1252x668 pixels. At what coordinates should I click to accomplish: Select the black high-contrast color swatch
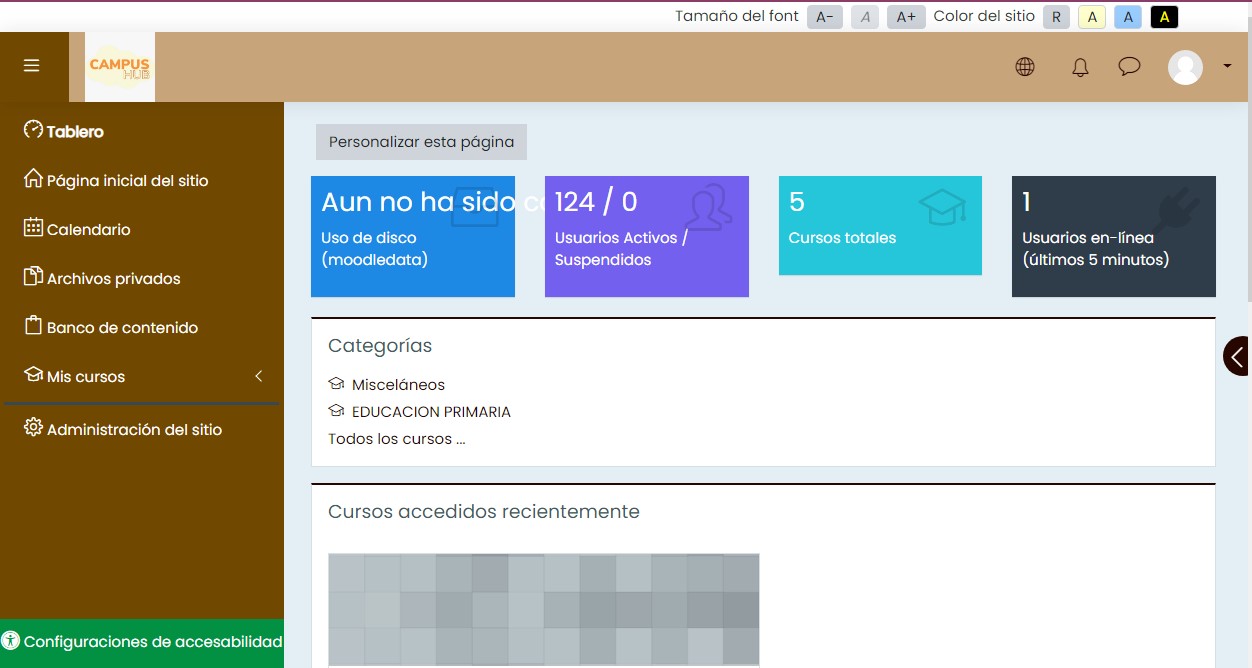pyautogui.click(x=1164, y=17)
